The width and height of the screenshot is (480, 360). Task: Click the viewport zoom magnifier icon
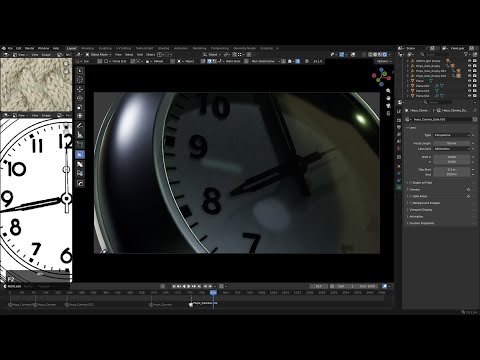tap(388, 91)
